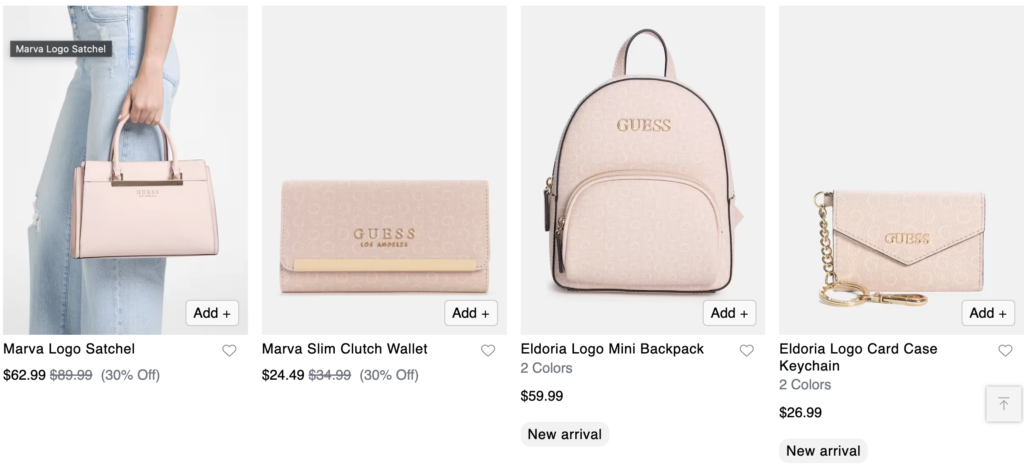Toggle wishlist heart for Marva Slim Clutch Wallet
The height and width of the screenshot is (467, 1024).
point(488,351)
